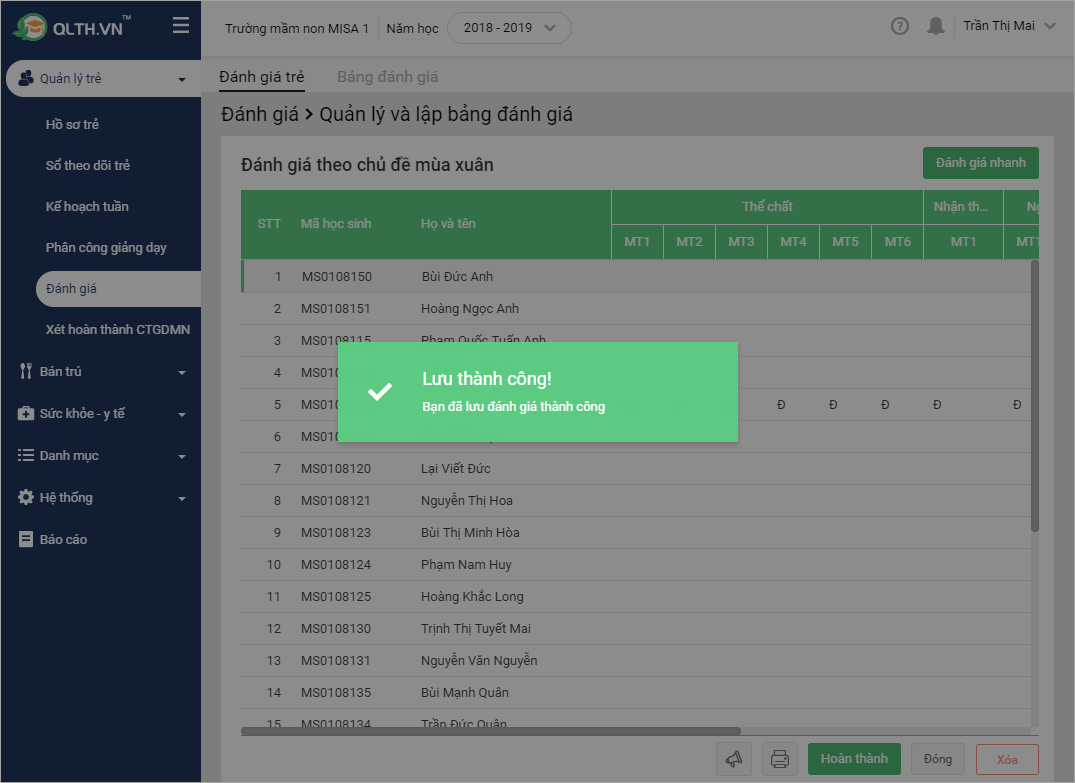Select the row of Bùi Đức Anh
This screenshot has height=783, width=1075.
(x=636, y=276)
